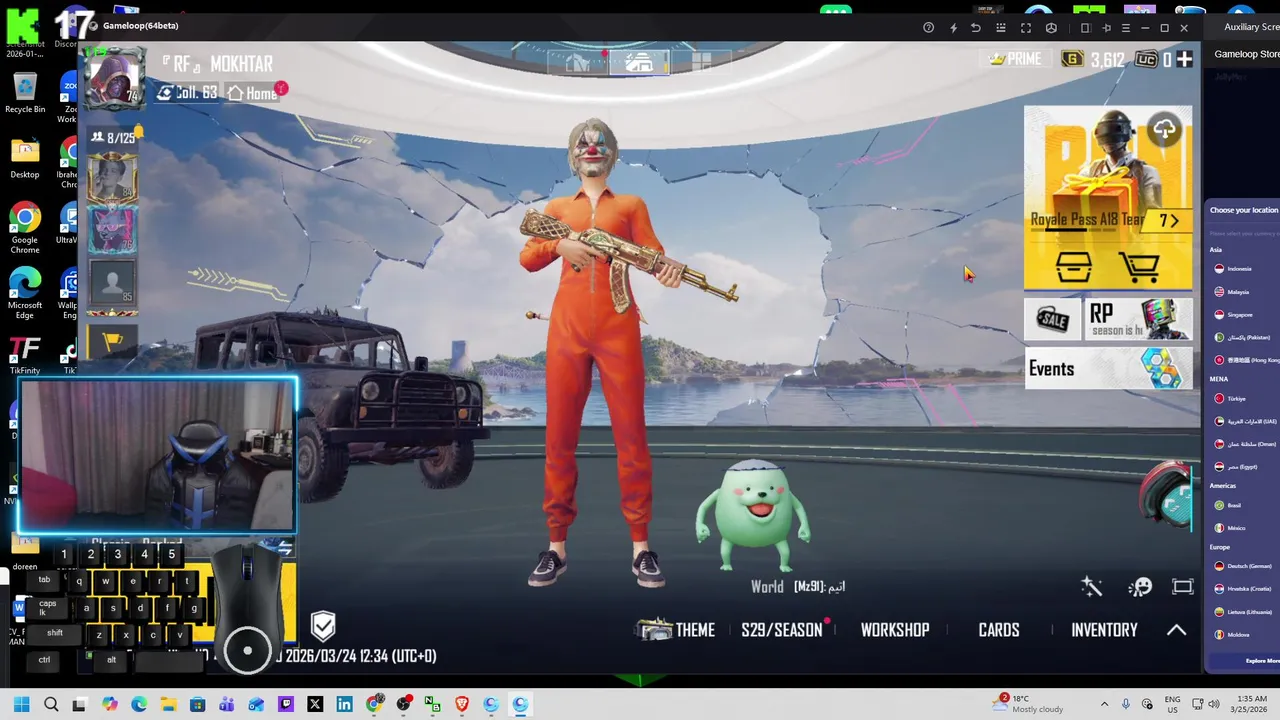
Task: Open the CARDS menu
Action: (x=999, y=630)
